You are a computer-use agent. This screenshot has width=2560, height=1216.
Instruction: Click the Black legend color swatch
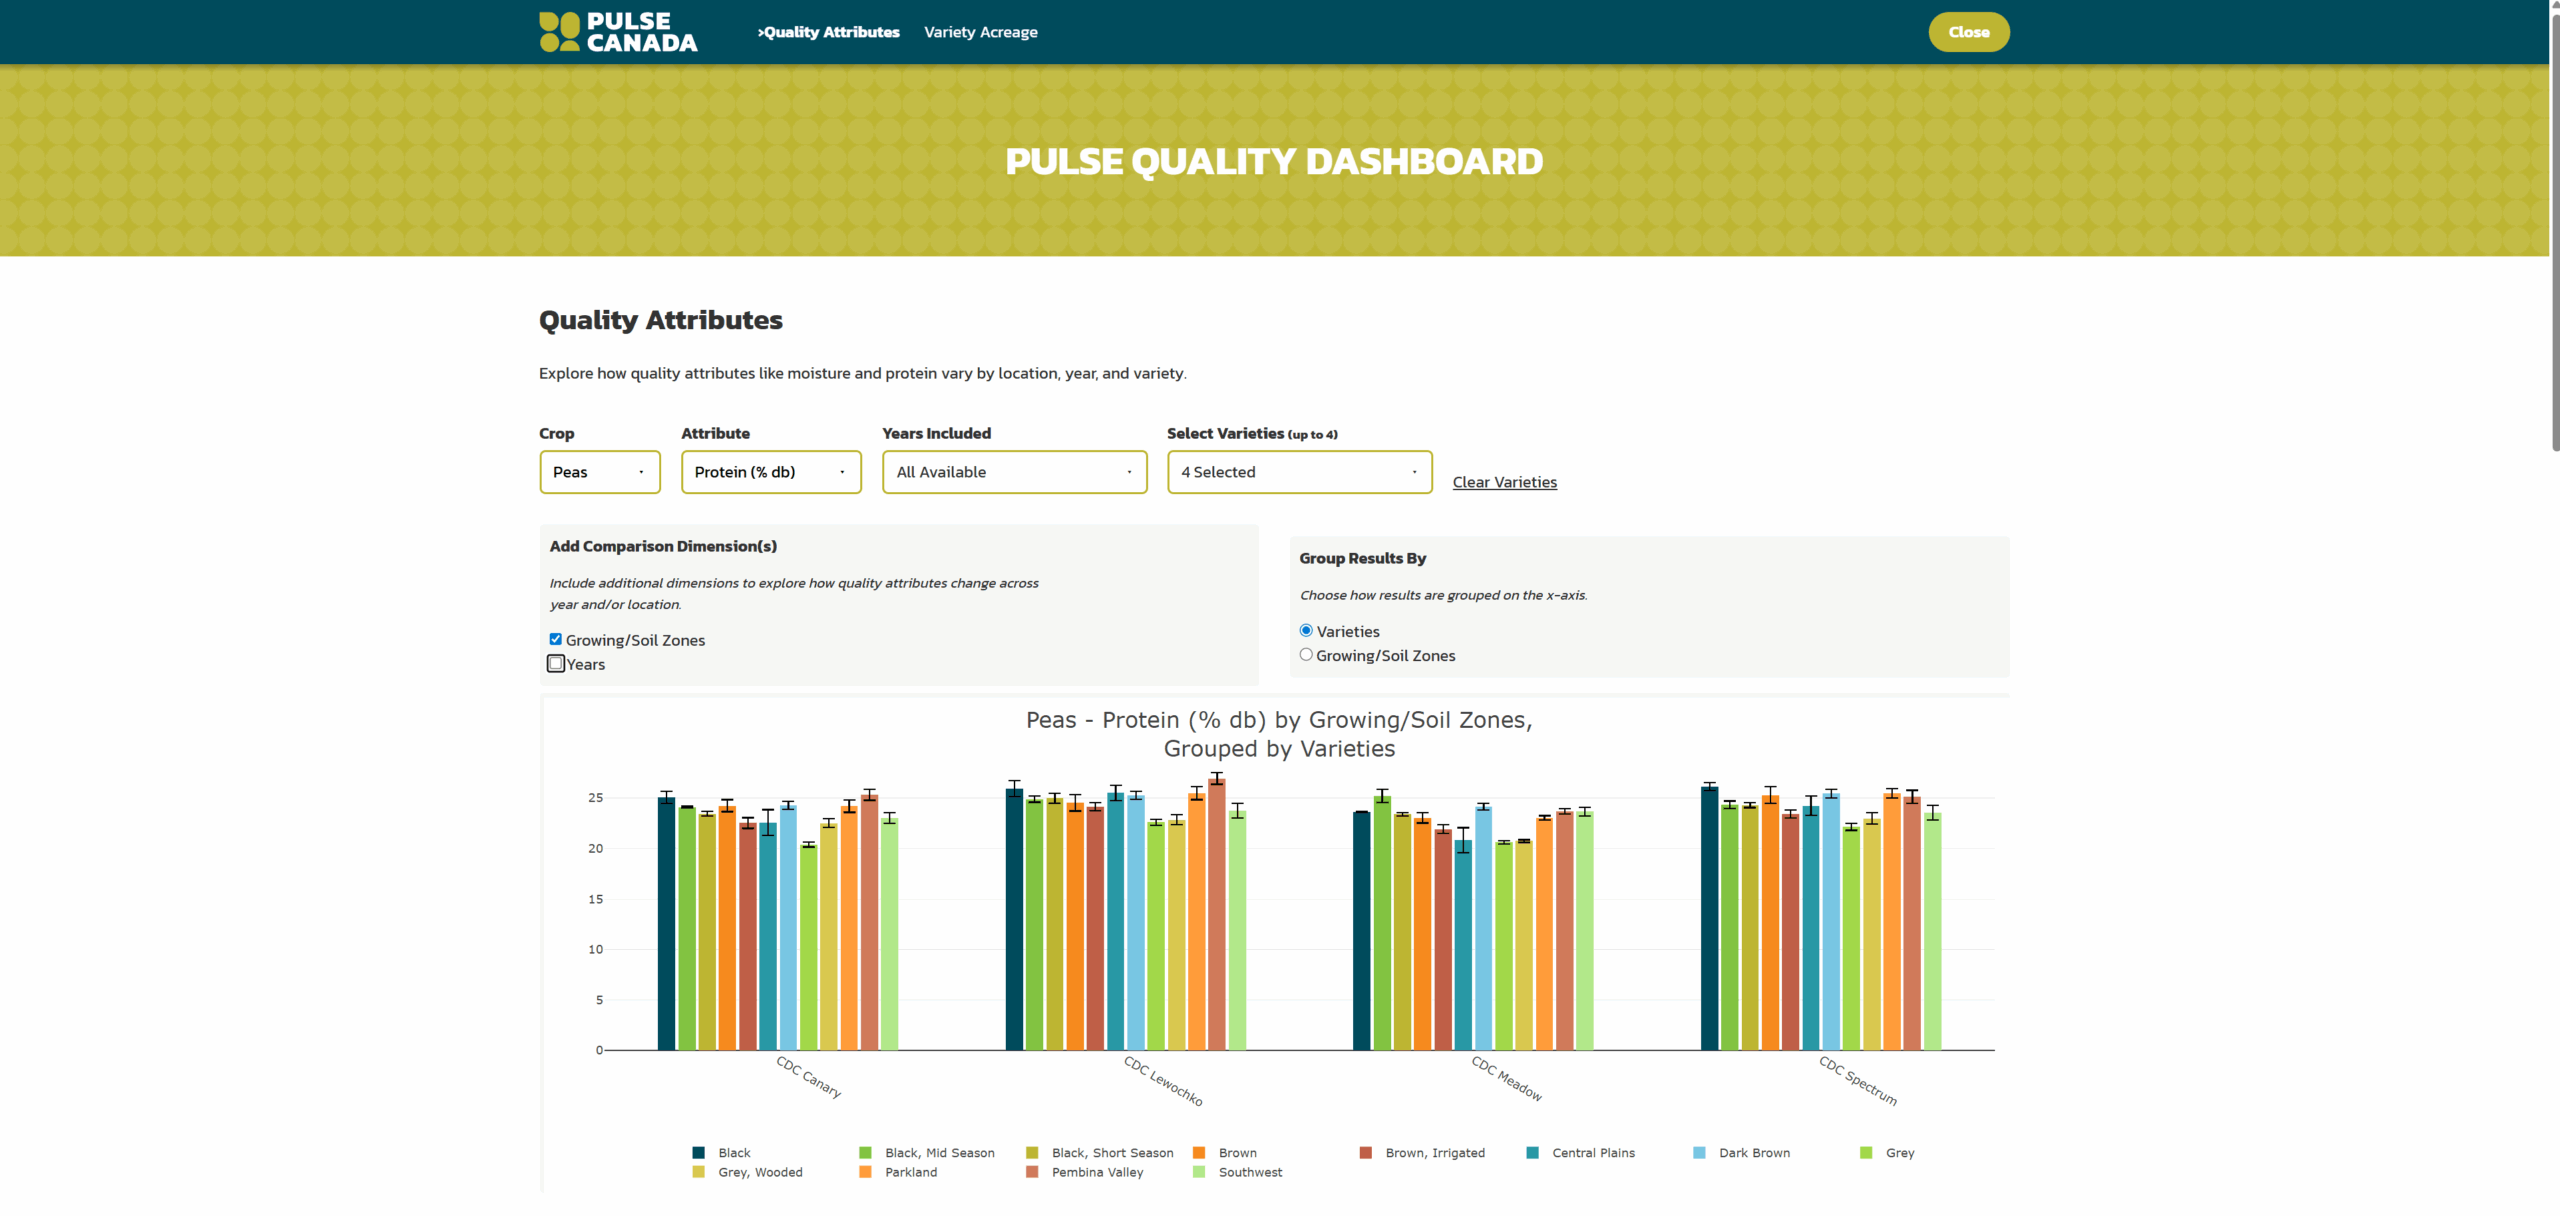pos(698,1153)
